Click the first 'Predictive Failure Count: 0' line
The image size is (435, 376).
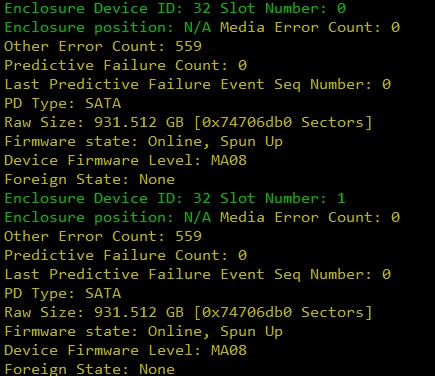coord(125,65)
